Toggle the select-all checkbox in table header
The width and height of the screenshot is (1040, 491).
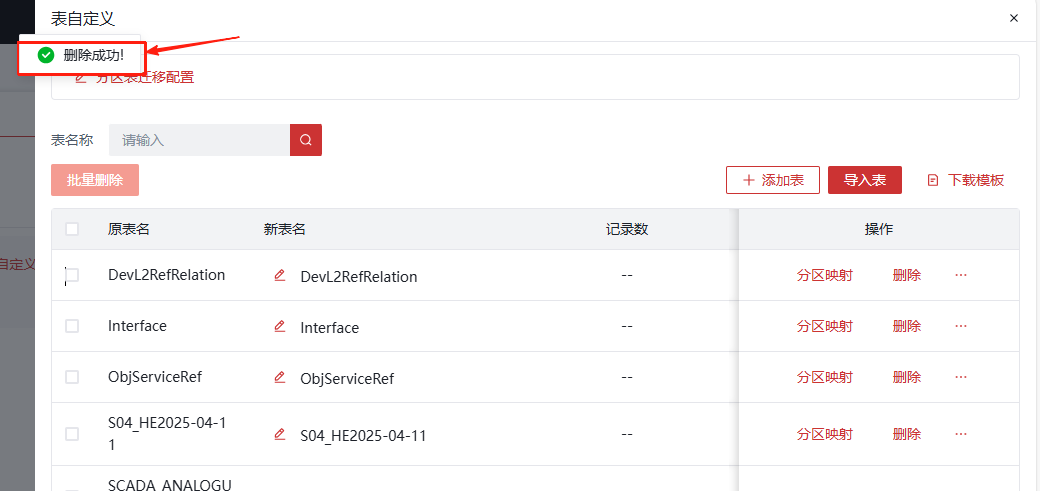click(x=72, y=229)
